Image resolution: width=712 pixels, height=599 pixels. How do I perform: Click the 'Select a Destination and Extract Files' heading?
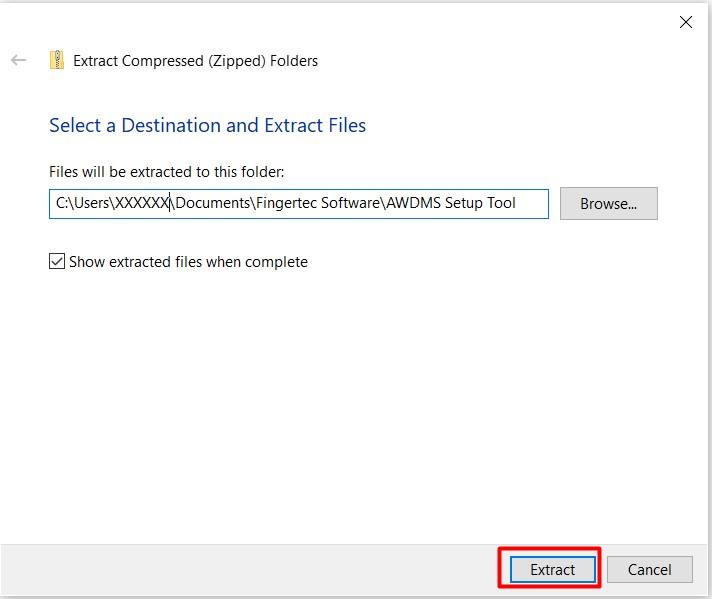208,125
